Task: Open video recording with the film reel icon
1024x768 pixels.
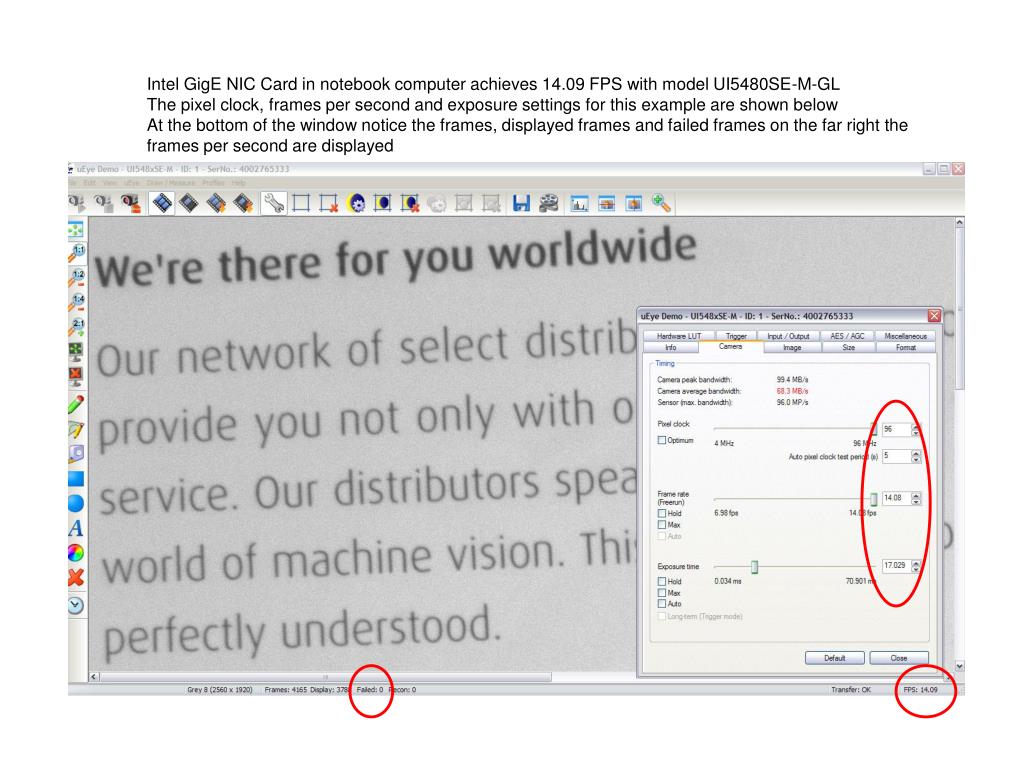Action: pos(549,204)
